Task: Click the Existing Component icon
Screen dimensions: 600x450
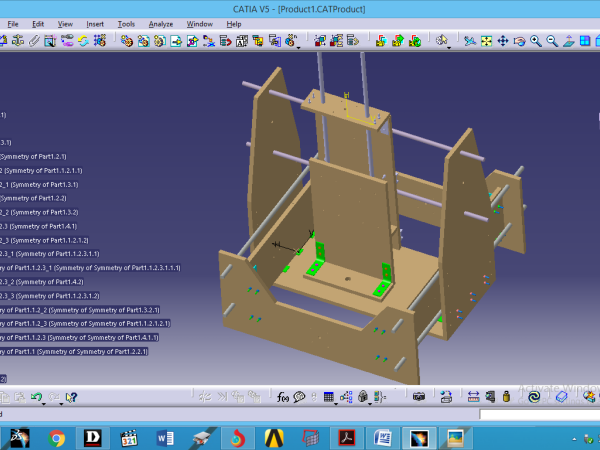Action: (x=176, y=41)
